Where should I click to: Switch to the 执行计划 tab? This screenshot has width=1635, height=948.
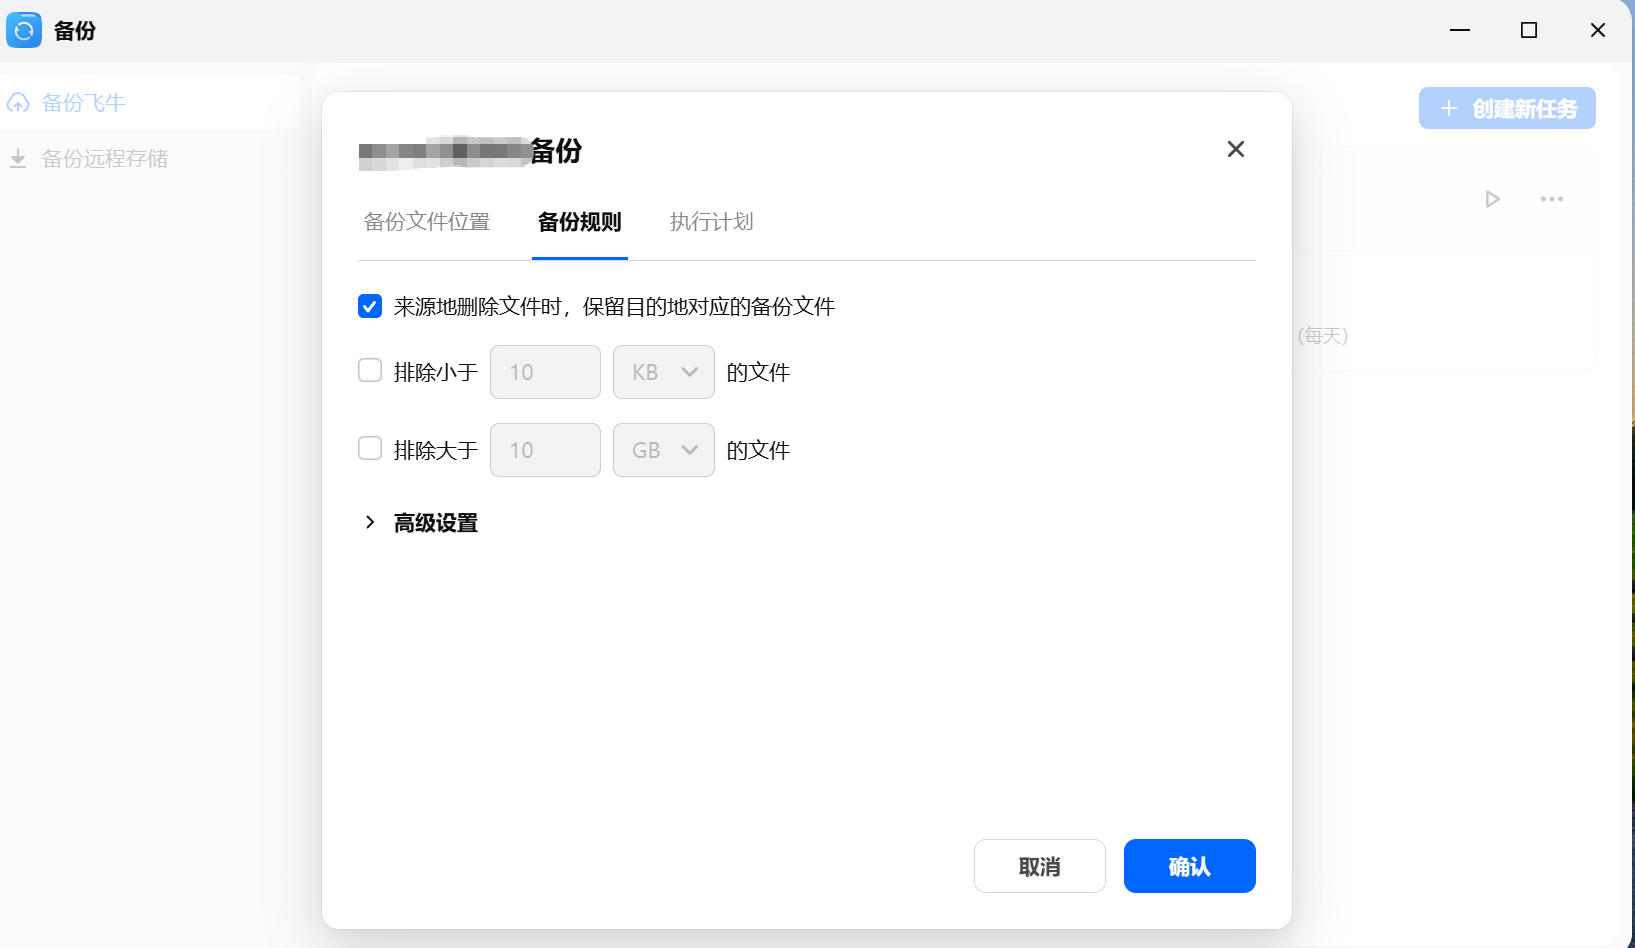click(711, 222)
